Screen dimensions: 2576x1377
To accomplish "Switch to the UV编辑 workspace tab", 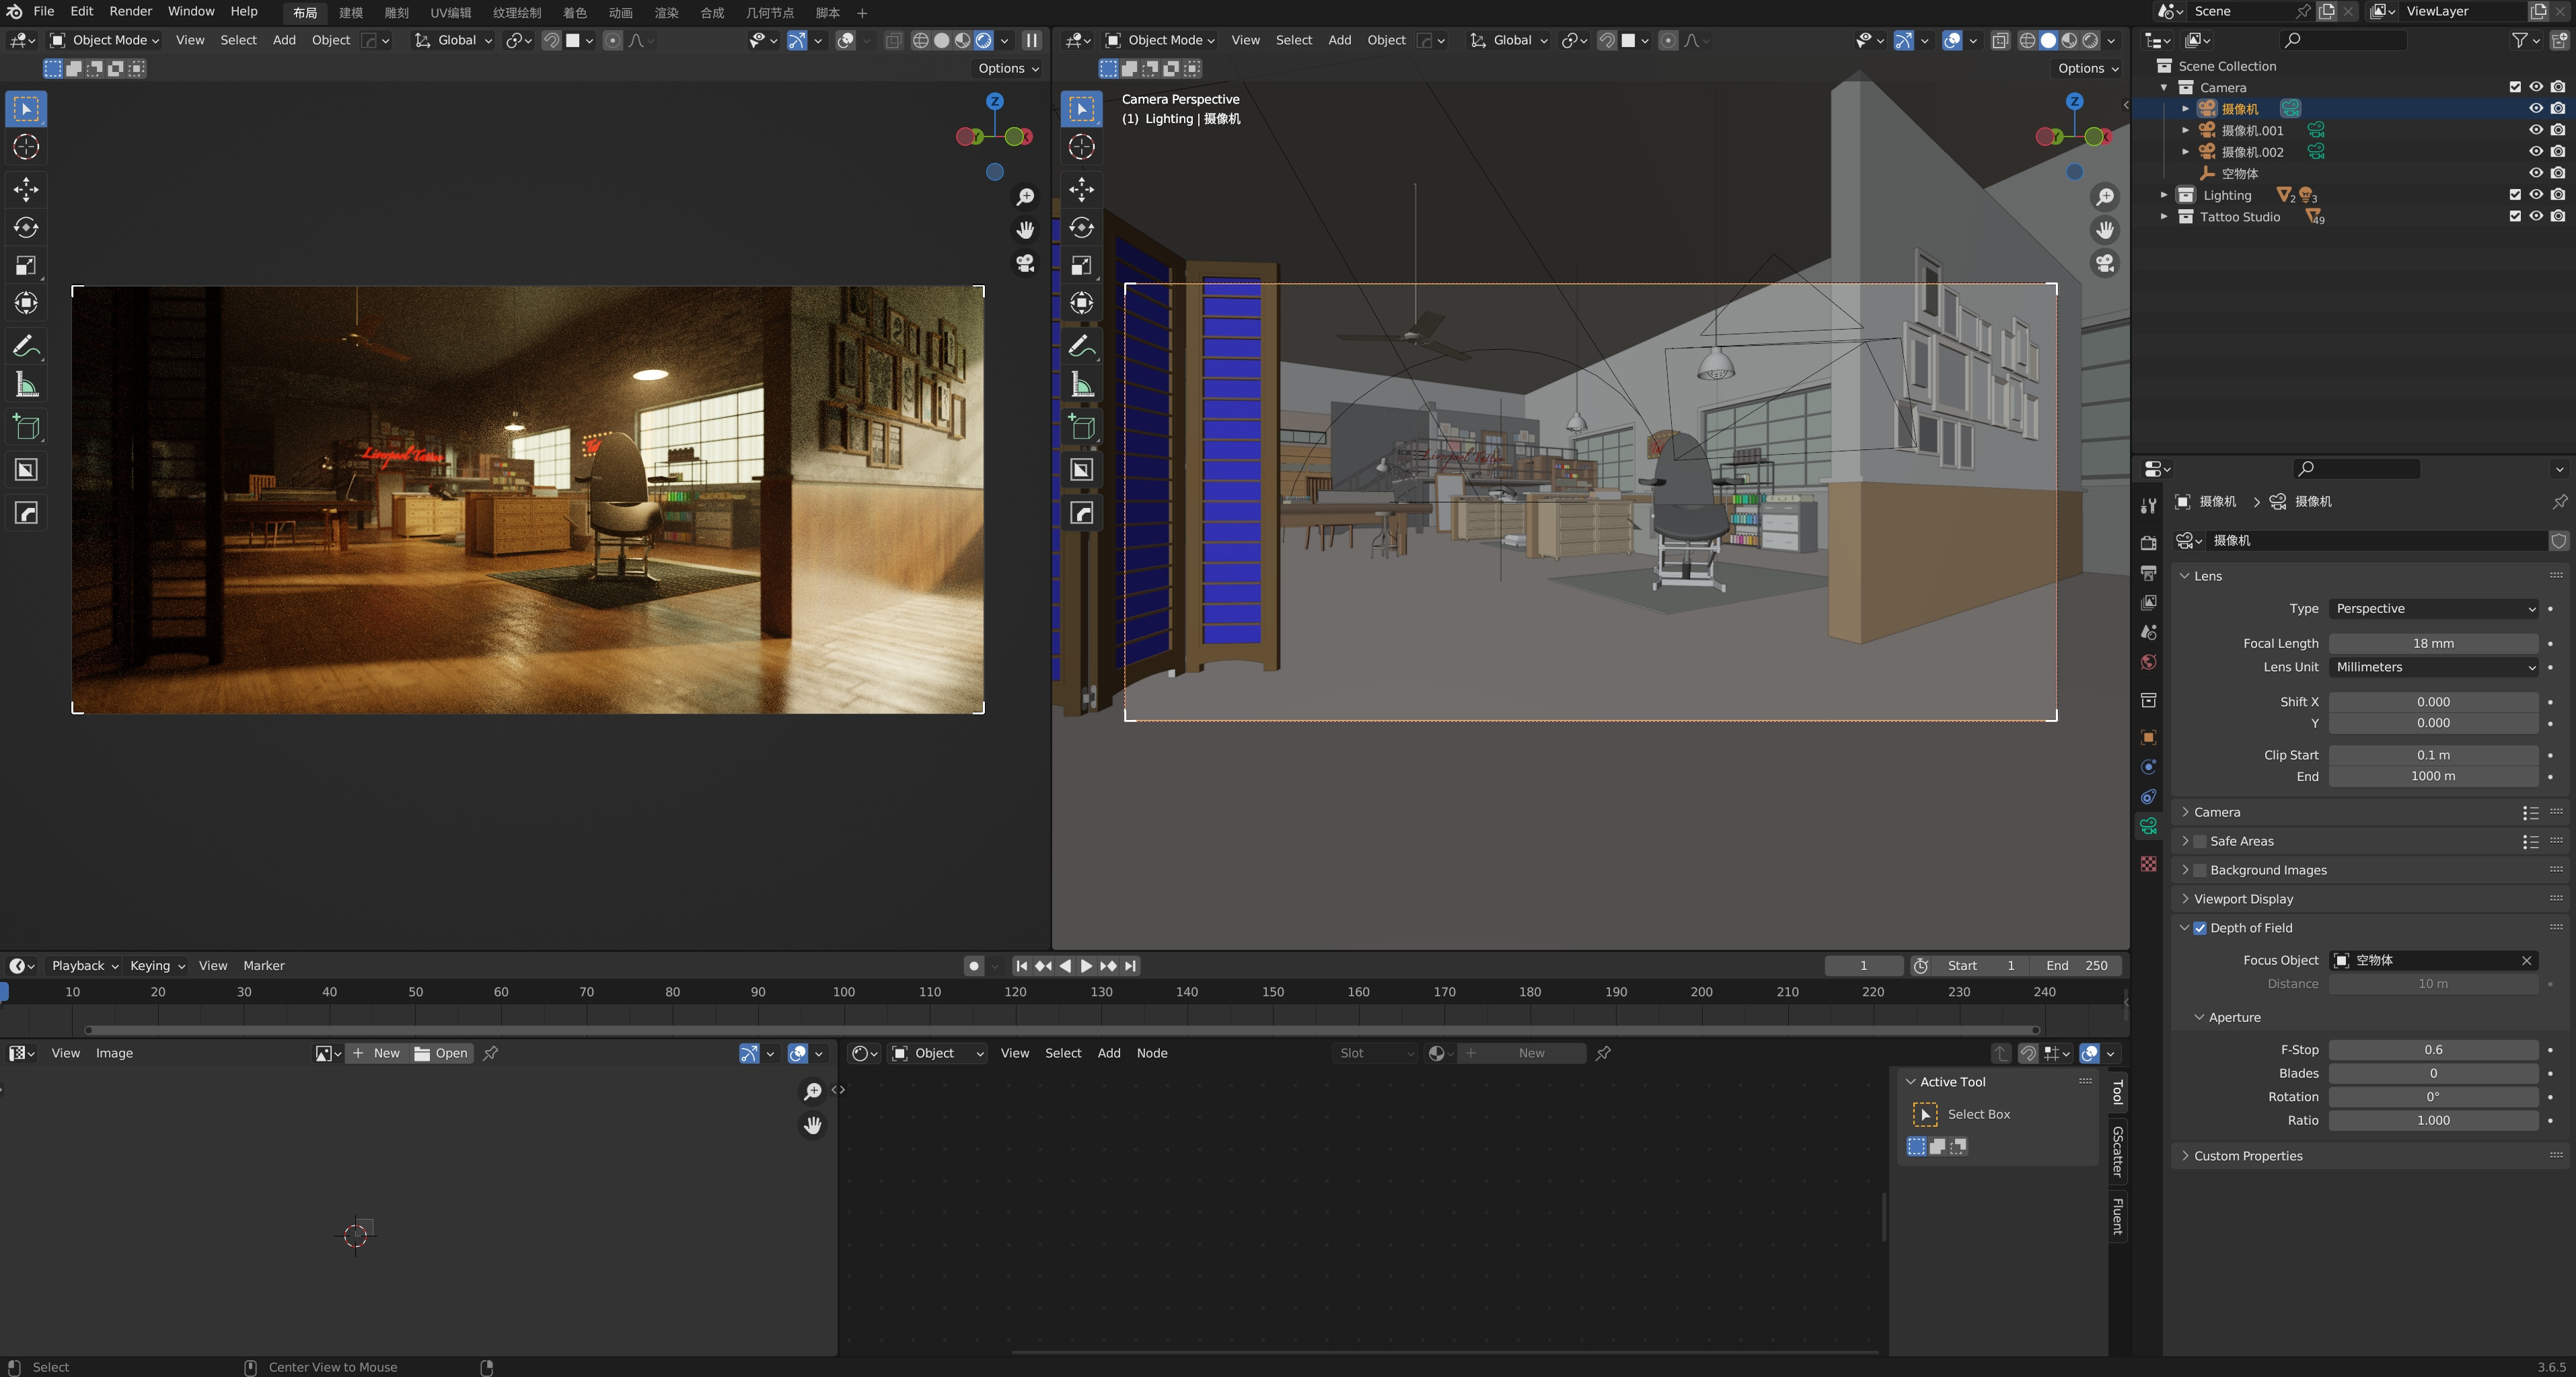I will (x=450, y=13).
